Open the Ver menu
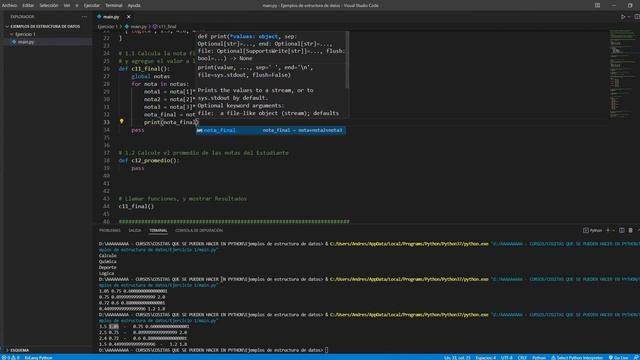 click(x=67, y=5)
